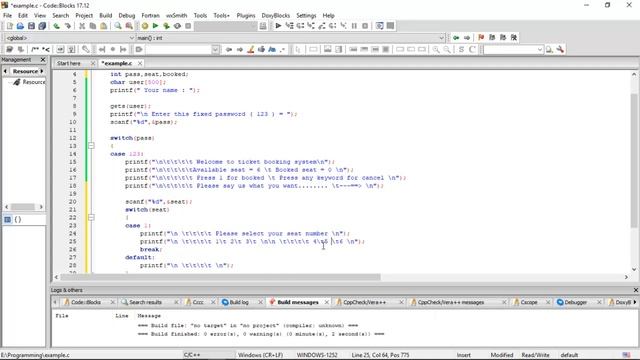Expand the combo box beside the wrench
Viewport: 640px width, 360px height.
540,49
